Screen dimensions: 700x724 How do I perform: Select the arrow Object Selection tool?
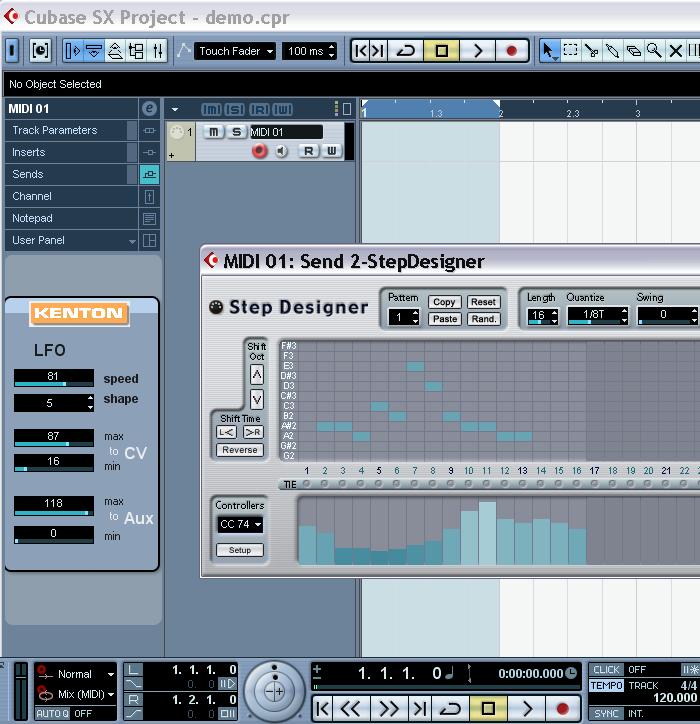point(549,50)
